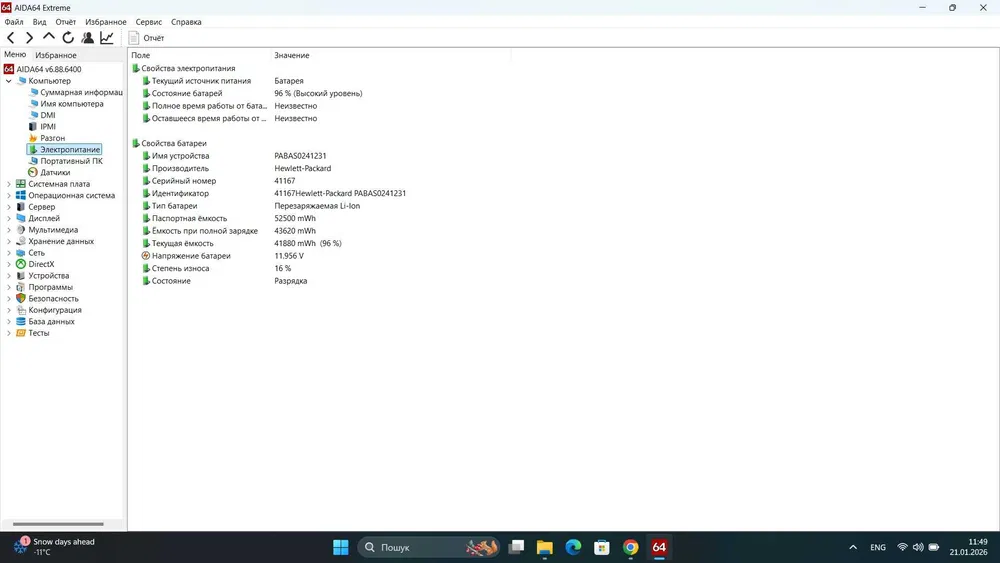Open the user profile icon in the toolbar
The width and height of the screenshot is (1000, 563).
click(x=87, y=38)
